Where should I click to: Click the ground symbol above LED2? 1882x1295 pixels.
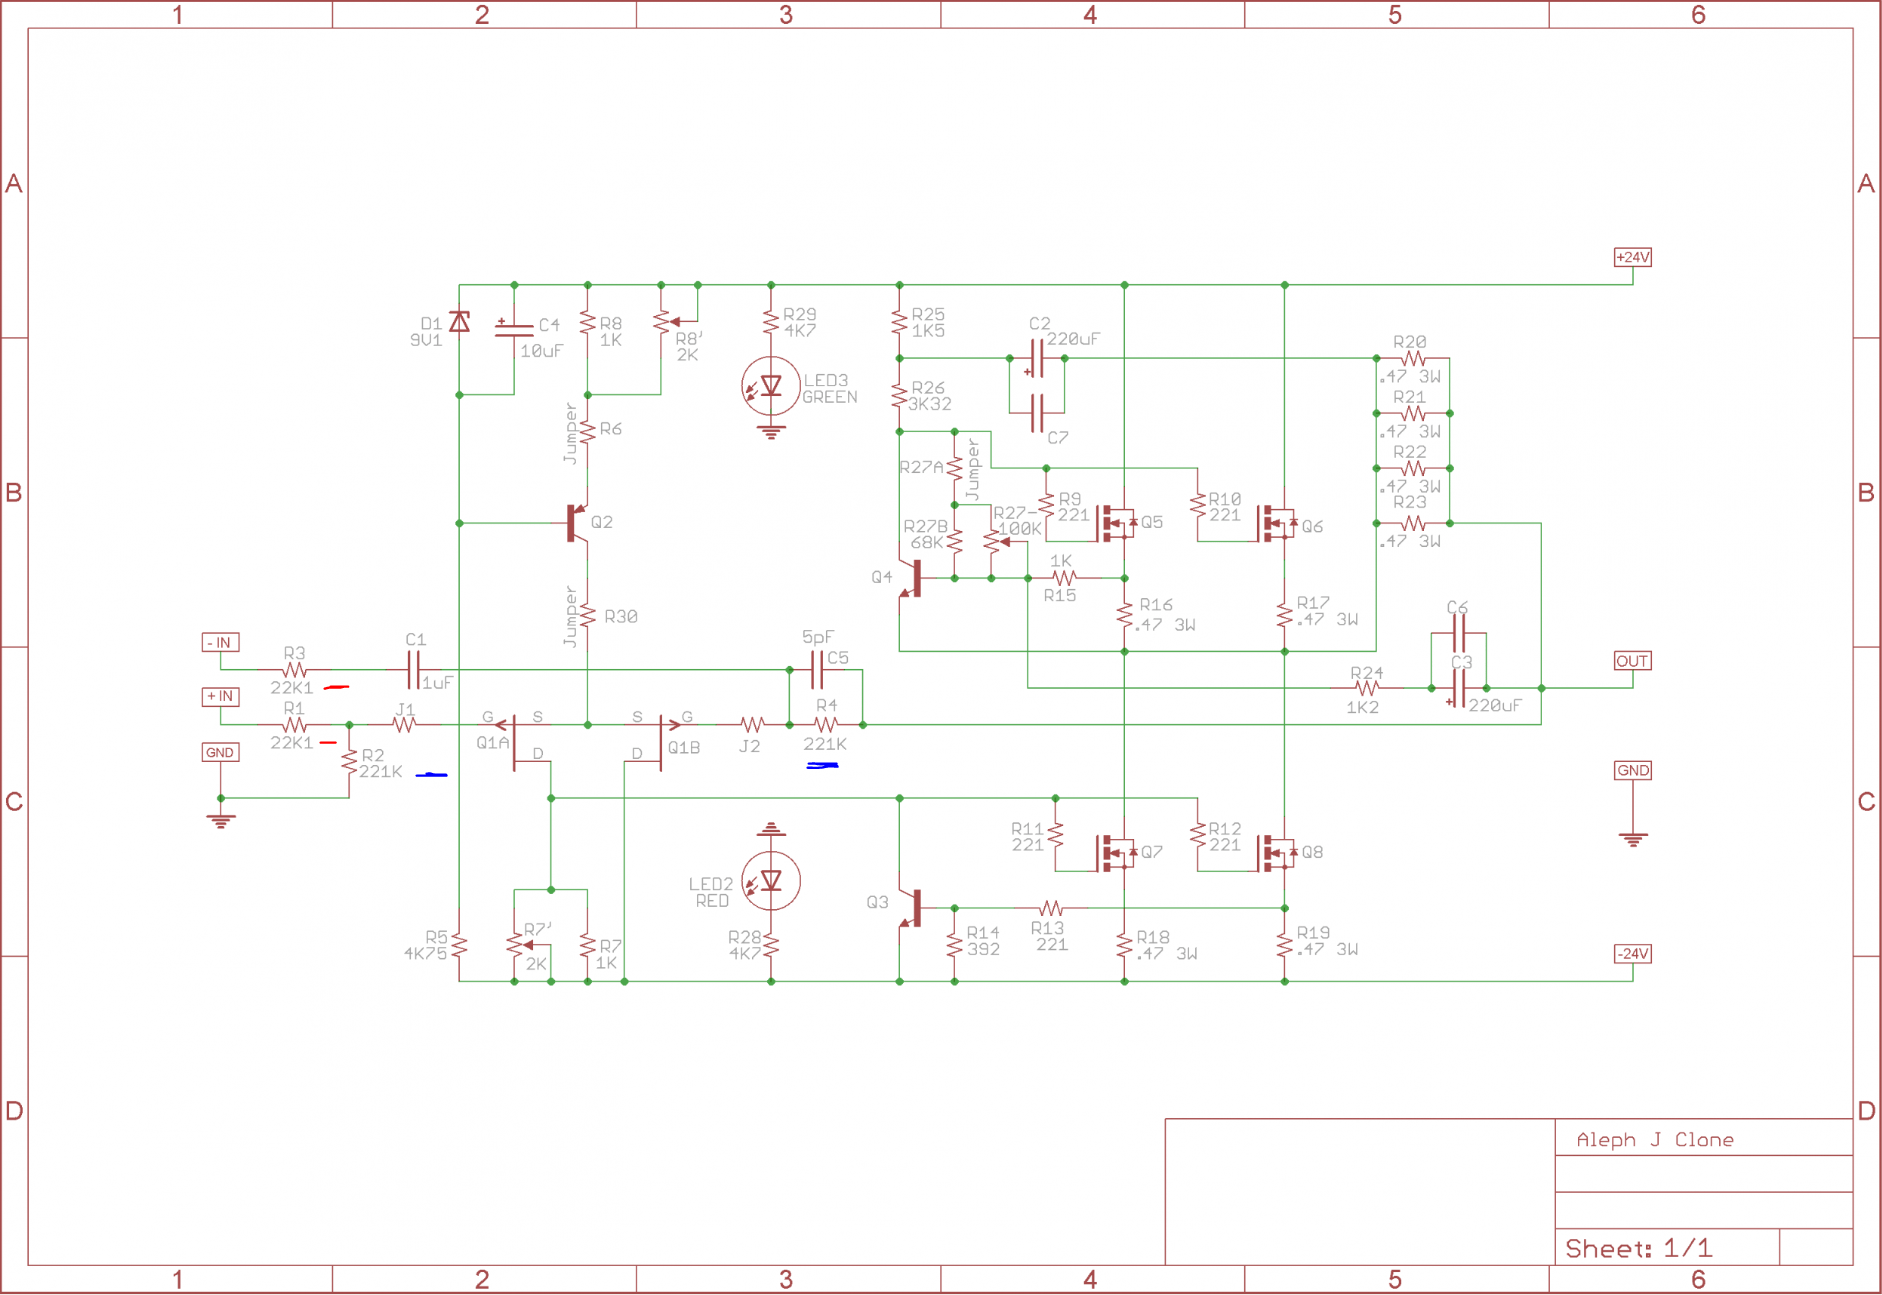[771, 829]
